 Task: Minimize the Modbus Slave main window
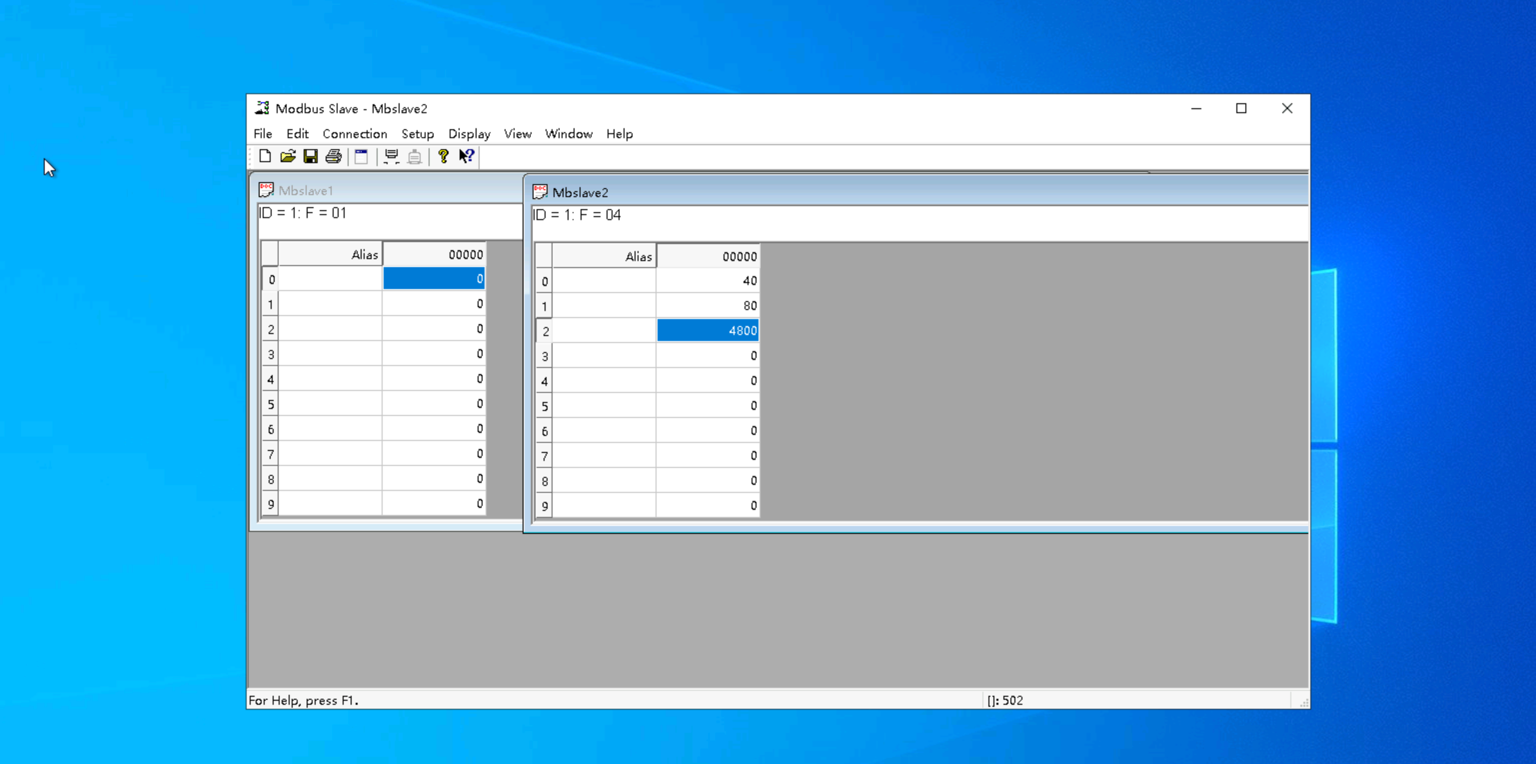pyautogui.click(x=1196, y=108)
